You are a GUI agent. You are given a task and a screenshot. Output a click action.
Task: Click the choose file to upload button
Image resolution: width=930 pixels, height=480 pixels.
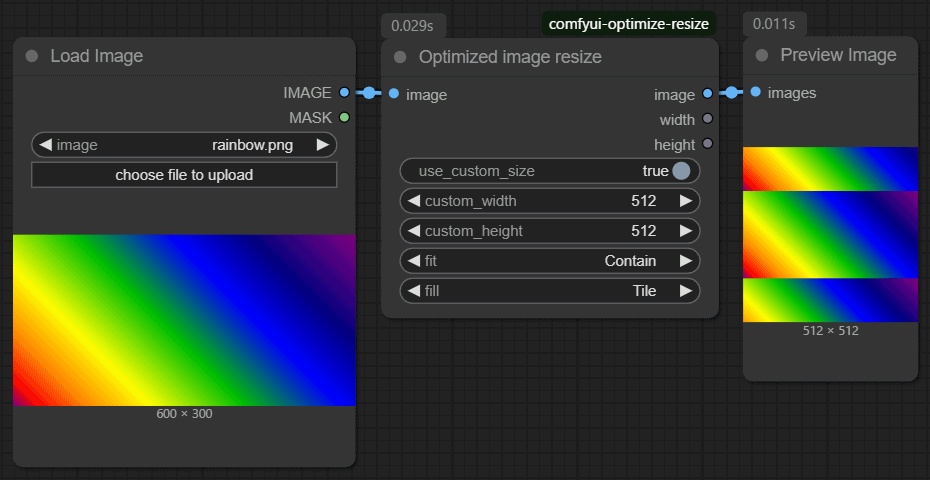184,175
